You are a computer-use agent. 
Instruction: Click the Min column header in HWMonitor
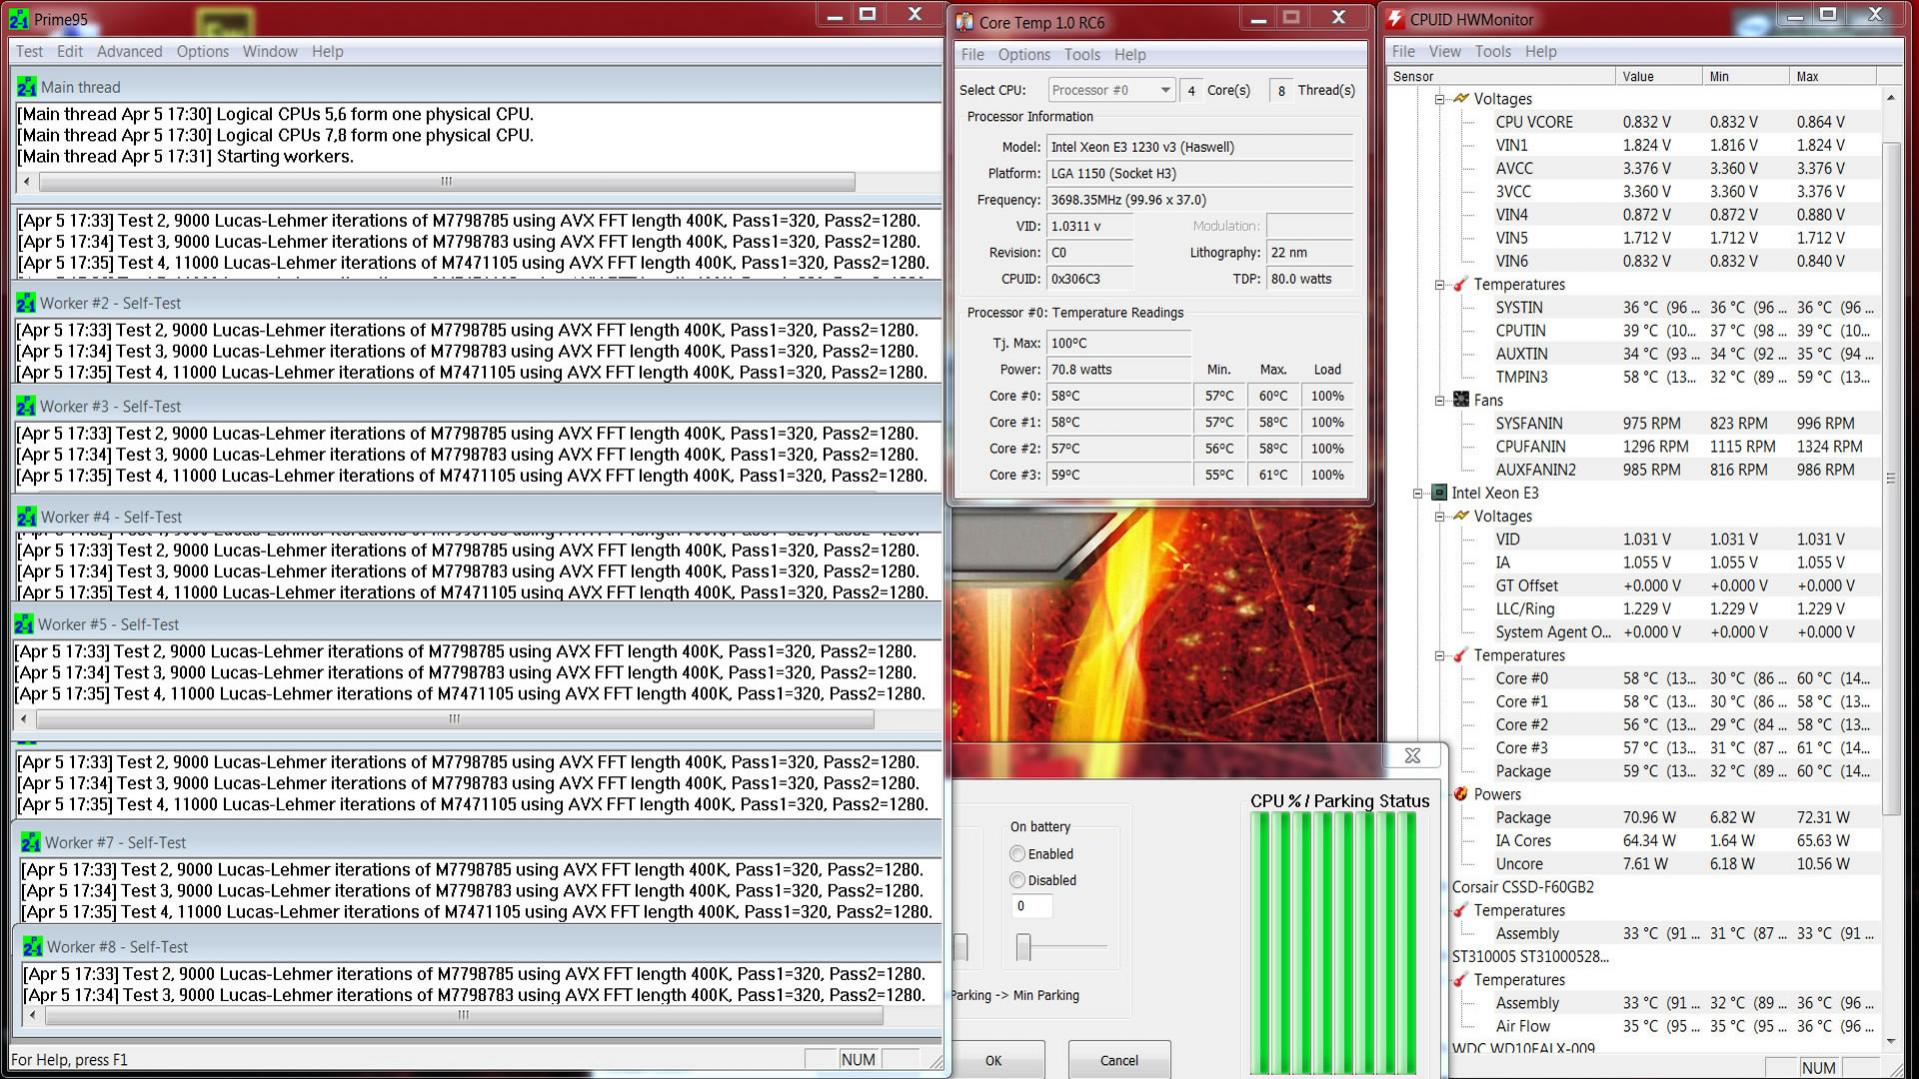point(1745,76)
